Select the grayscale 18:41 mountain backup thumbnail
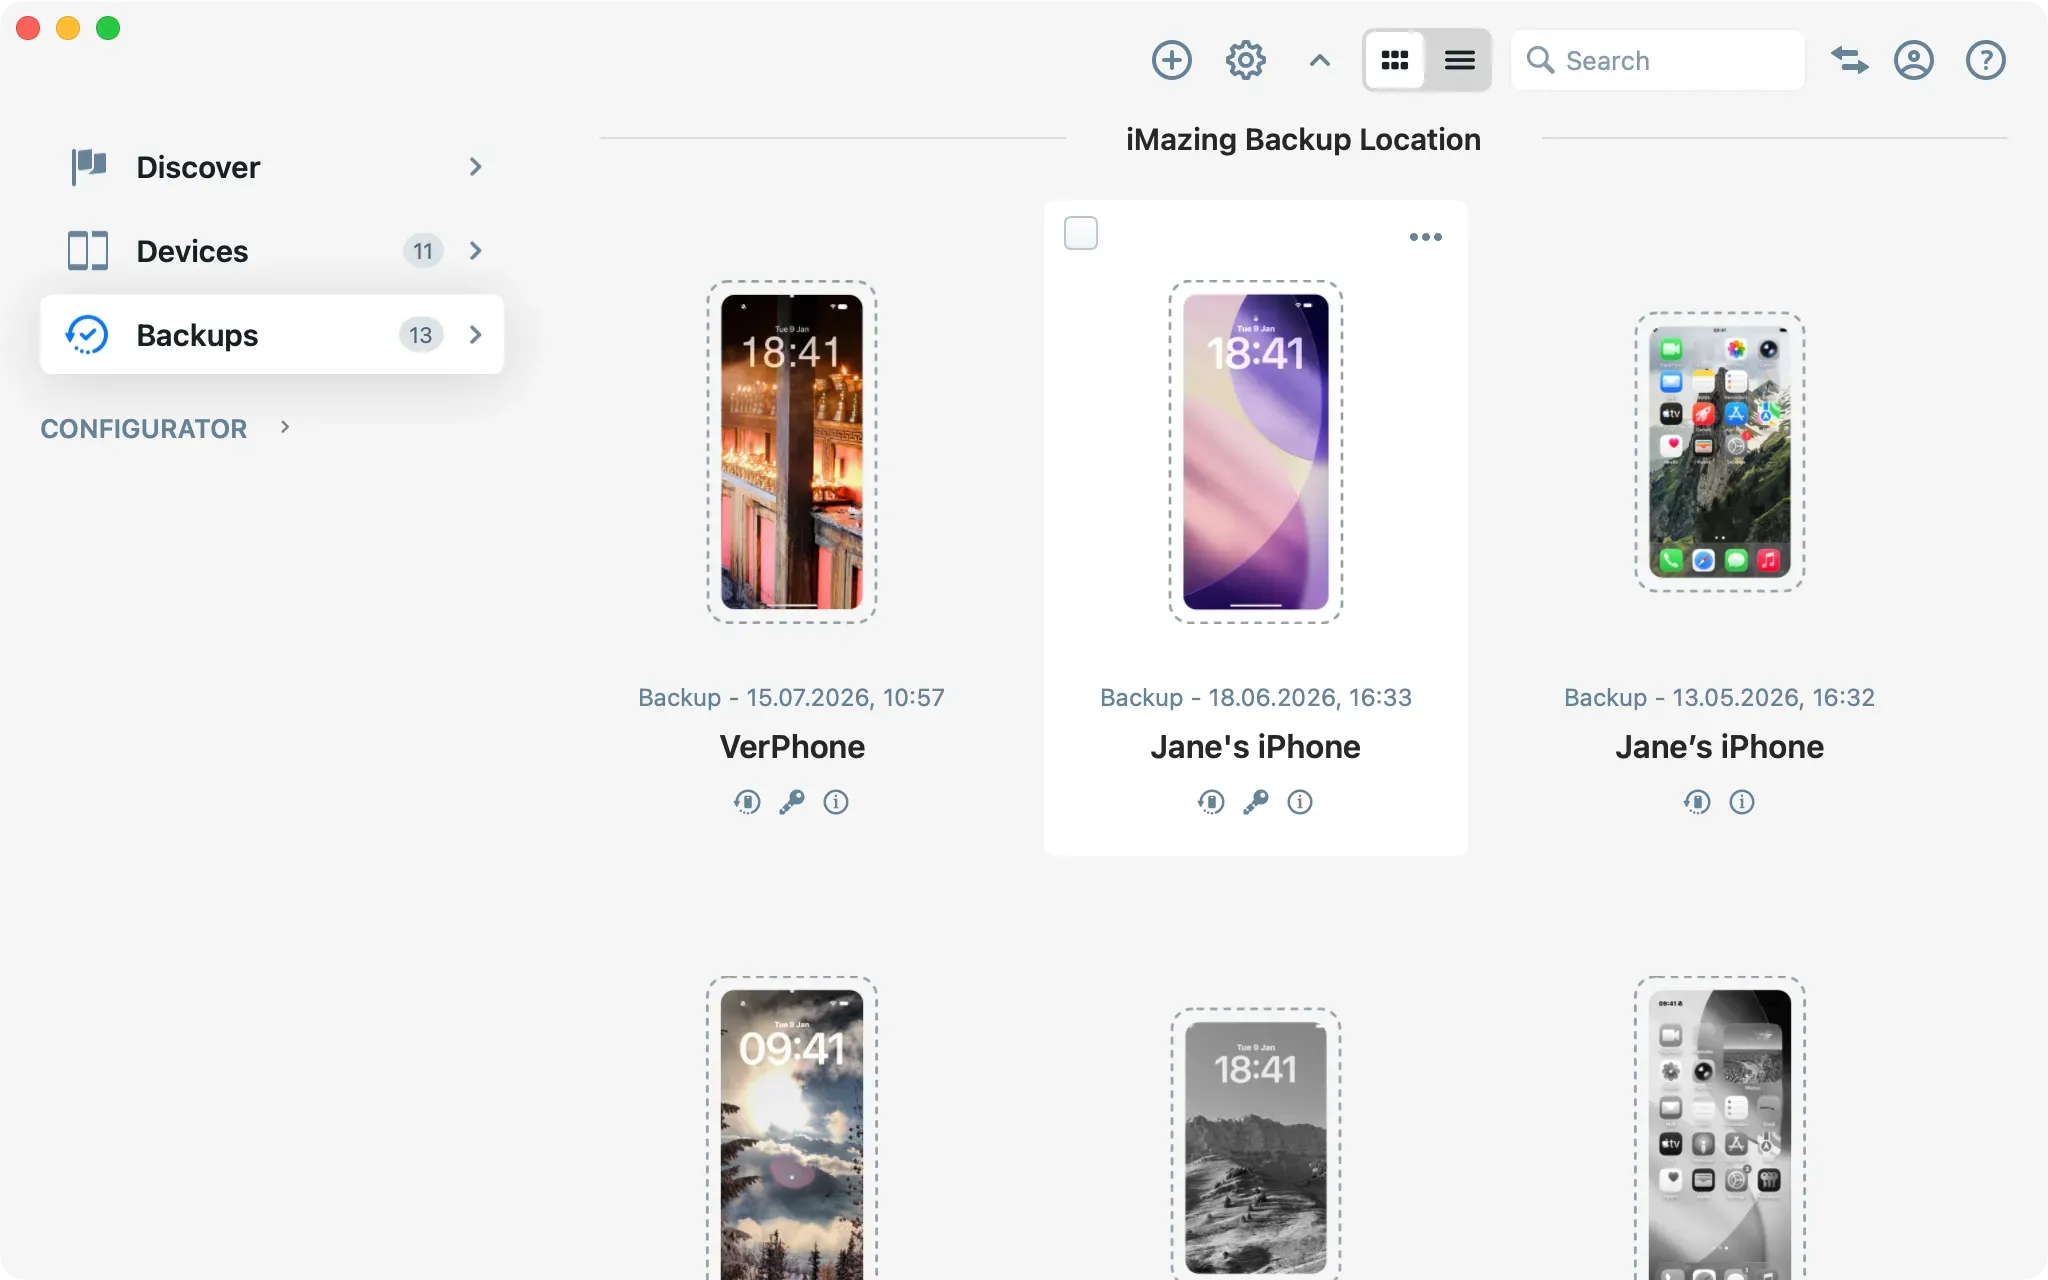The image size is (2048, 1280). 1256,1144
